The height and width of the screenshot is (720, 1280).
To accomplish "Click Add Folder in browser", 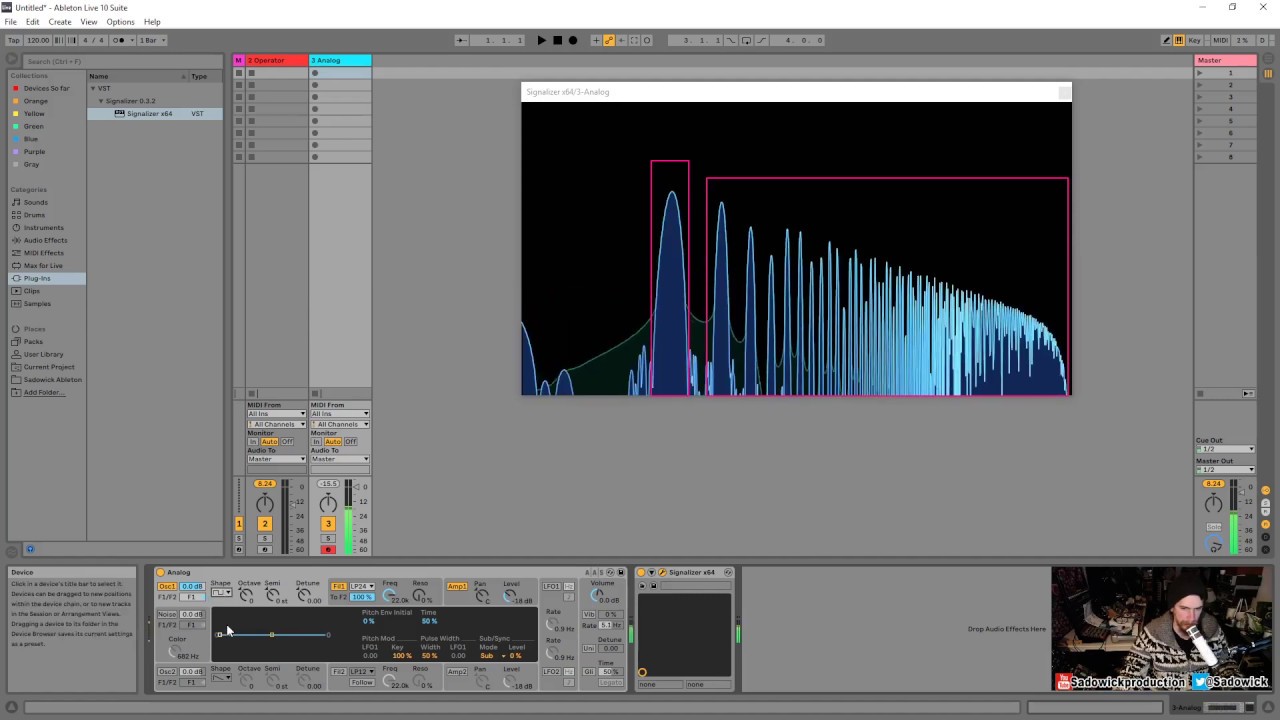I will [44, 392].
